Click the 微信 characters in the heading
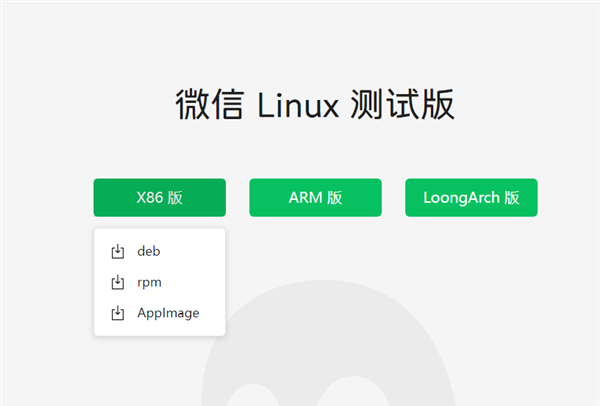Image resolution: width=600 pixels, height=406 pixels. (208, 105)
